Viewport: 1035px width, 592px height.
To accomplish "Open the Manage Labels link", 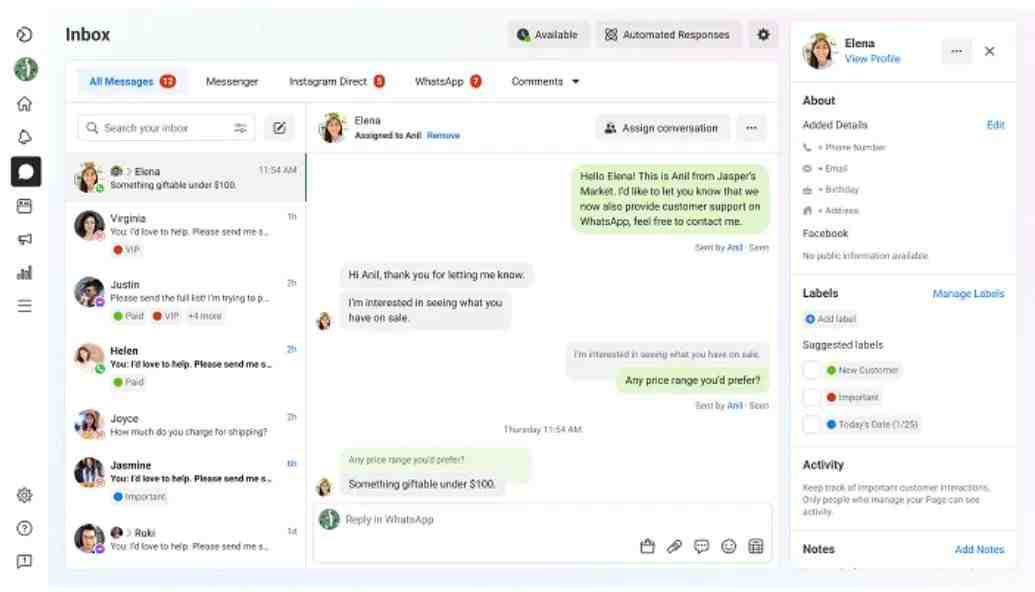I will pyautogui.click(x=968, y=294).
